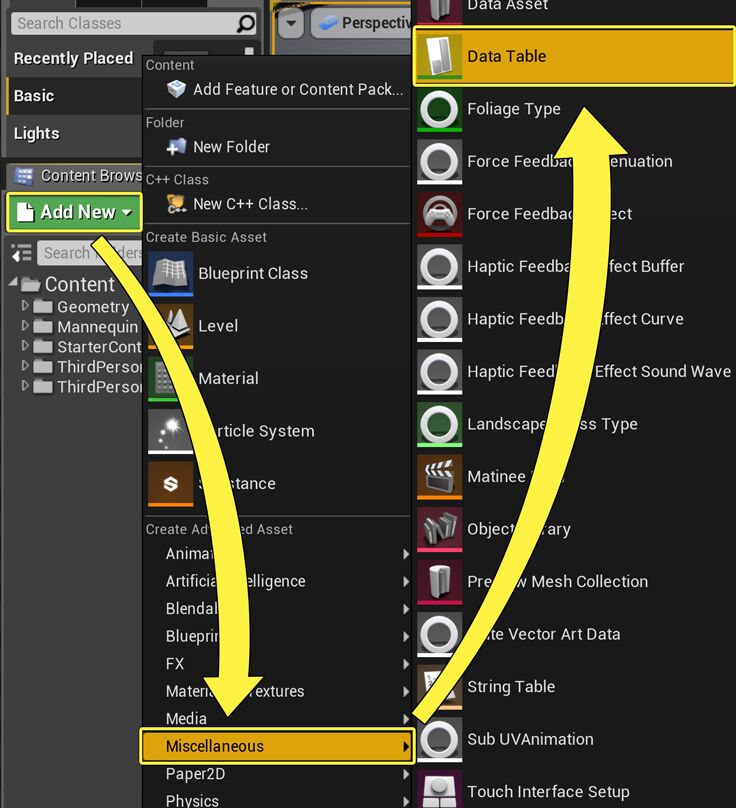Click the Perspective viewport button
Viewport: 736px width, 808px height.
362,23
